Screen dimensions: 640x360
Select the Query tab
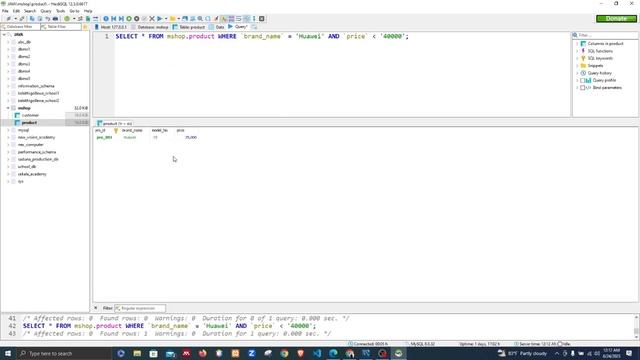point(238,27)
